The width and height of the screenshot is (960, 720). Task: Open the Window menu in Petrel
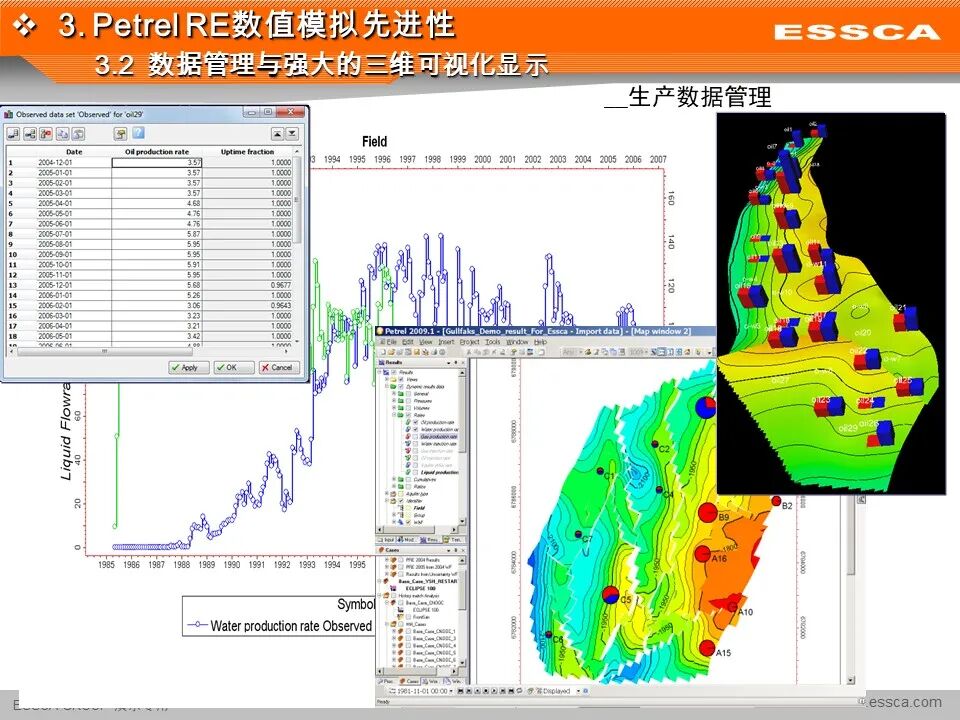(x=517, y=342)
